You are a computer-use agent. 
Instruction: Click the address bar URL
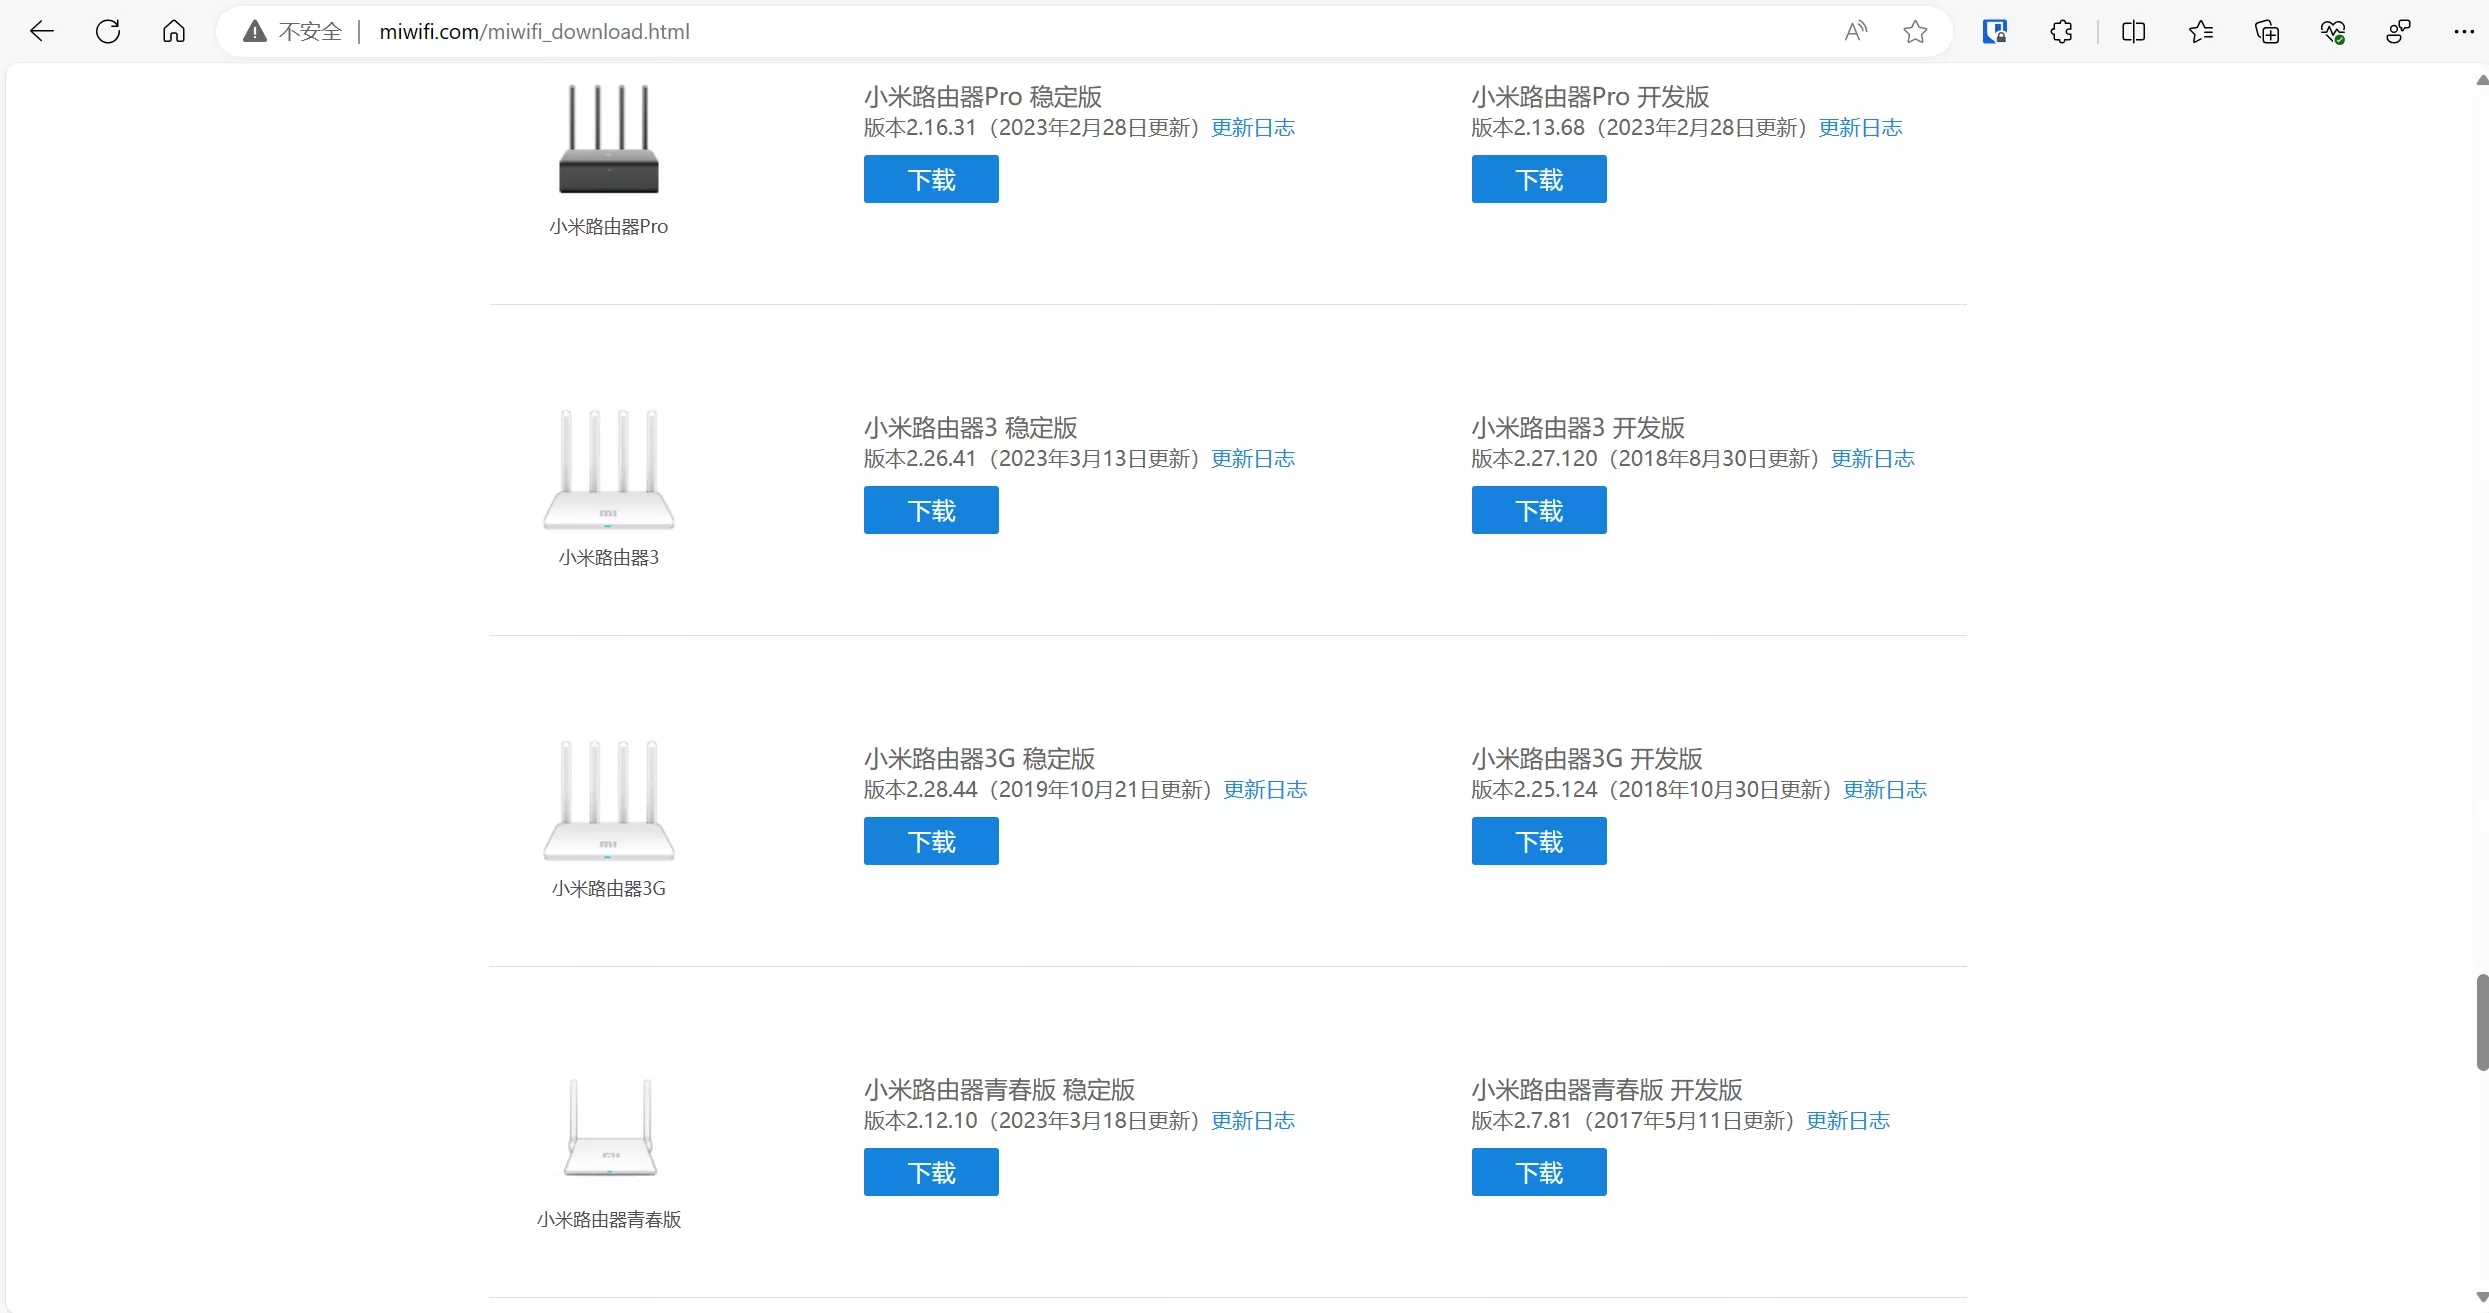point(534,31)
